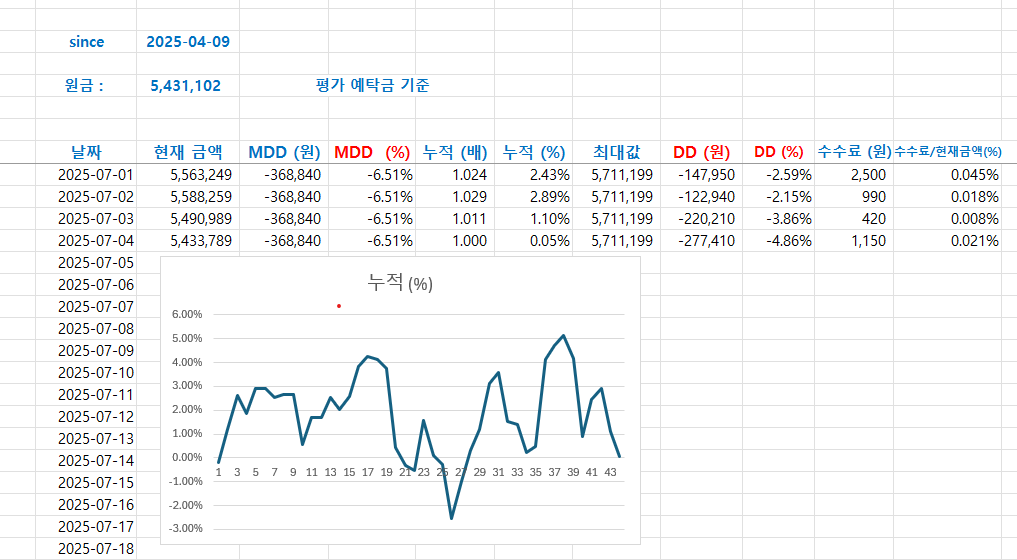Click drawdown percent -3.86%
Screen dimensions: 1017x560
[x=778, y=219]
